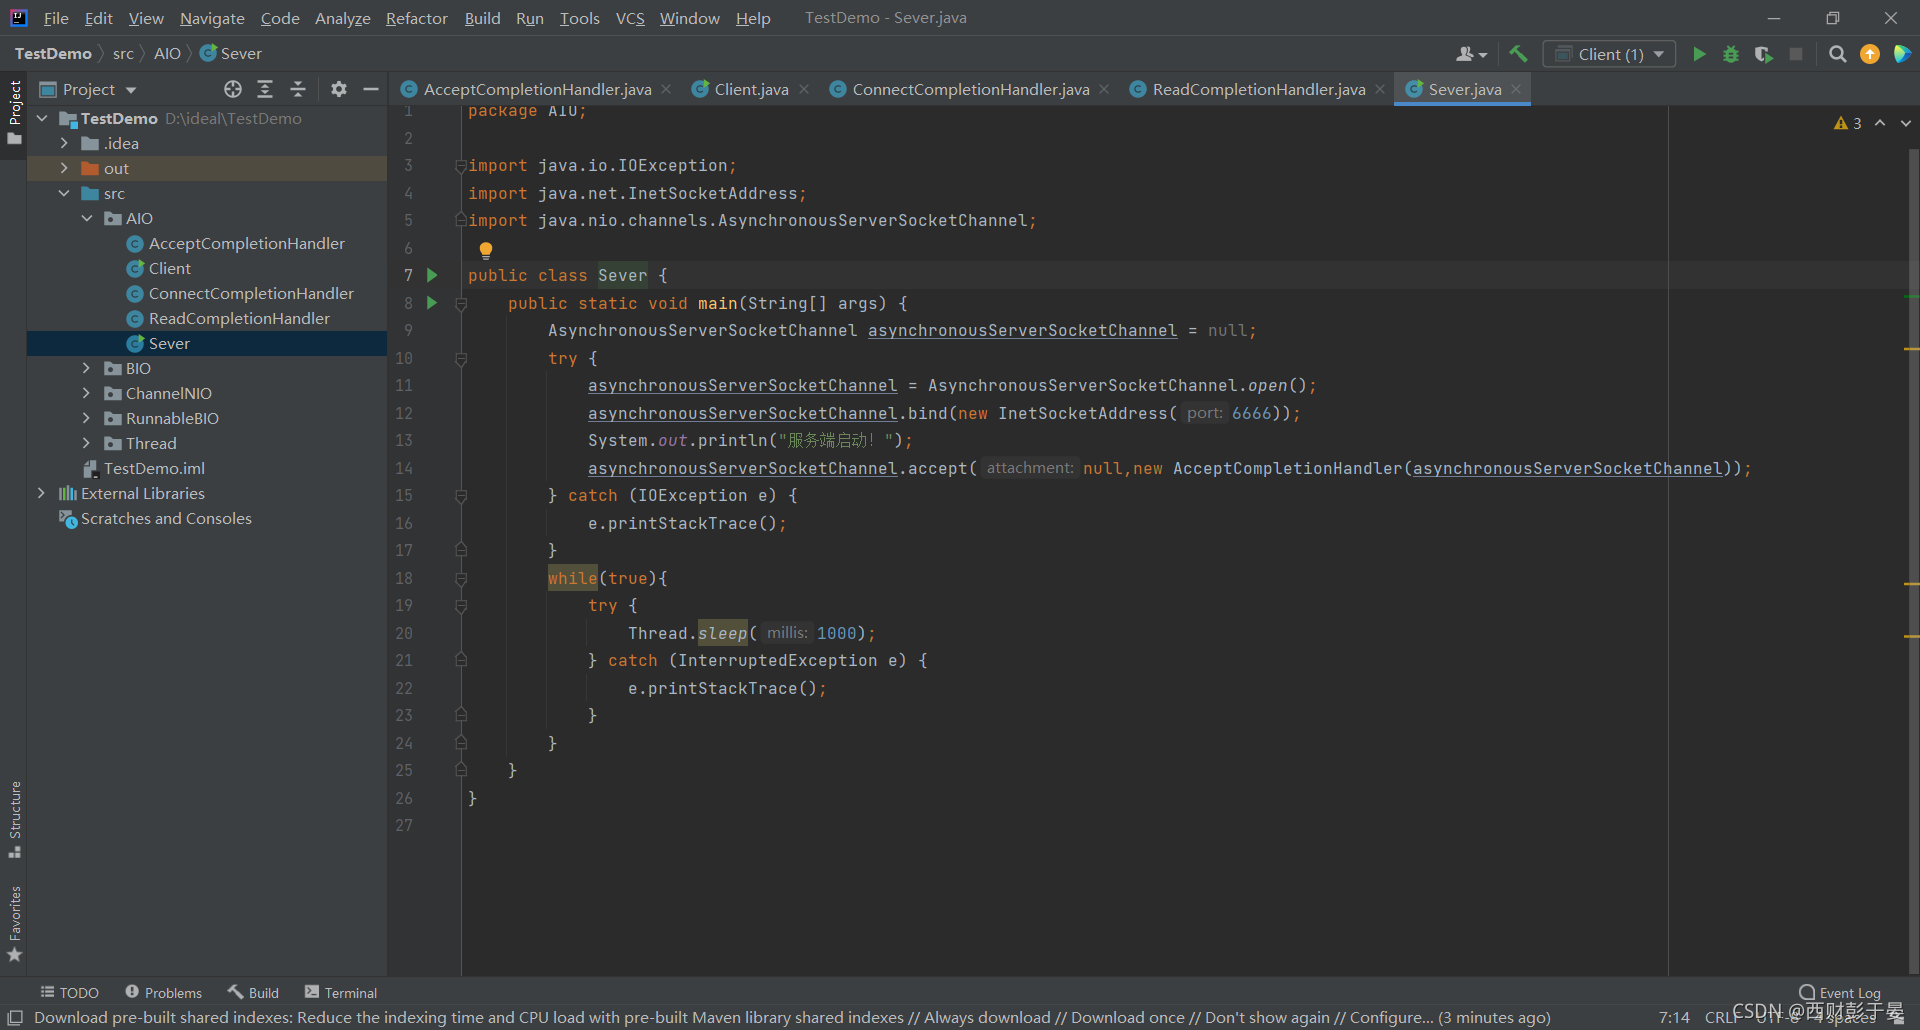Open the Project view selector dropdown
1920x1030 pixels.
[88, 89]
